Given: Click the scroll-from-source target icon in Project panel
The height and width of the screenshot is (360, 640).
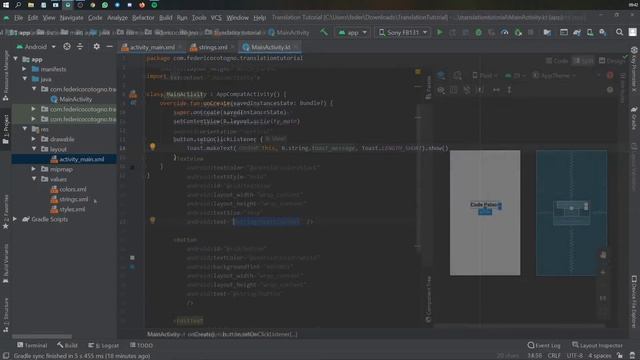Looking at the screenshot, I should pos(67,47).
